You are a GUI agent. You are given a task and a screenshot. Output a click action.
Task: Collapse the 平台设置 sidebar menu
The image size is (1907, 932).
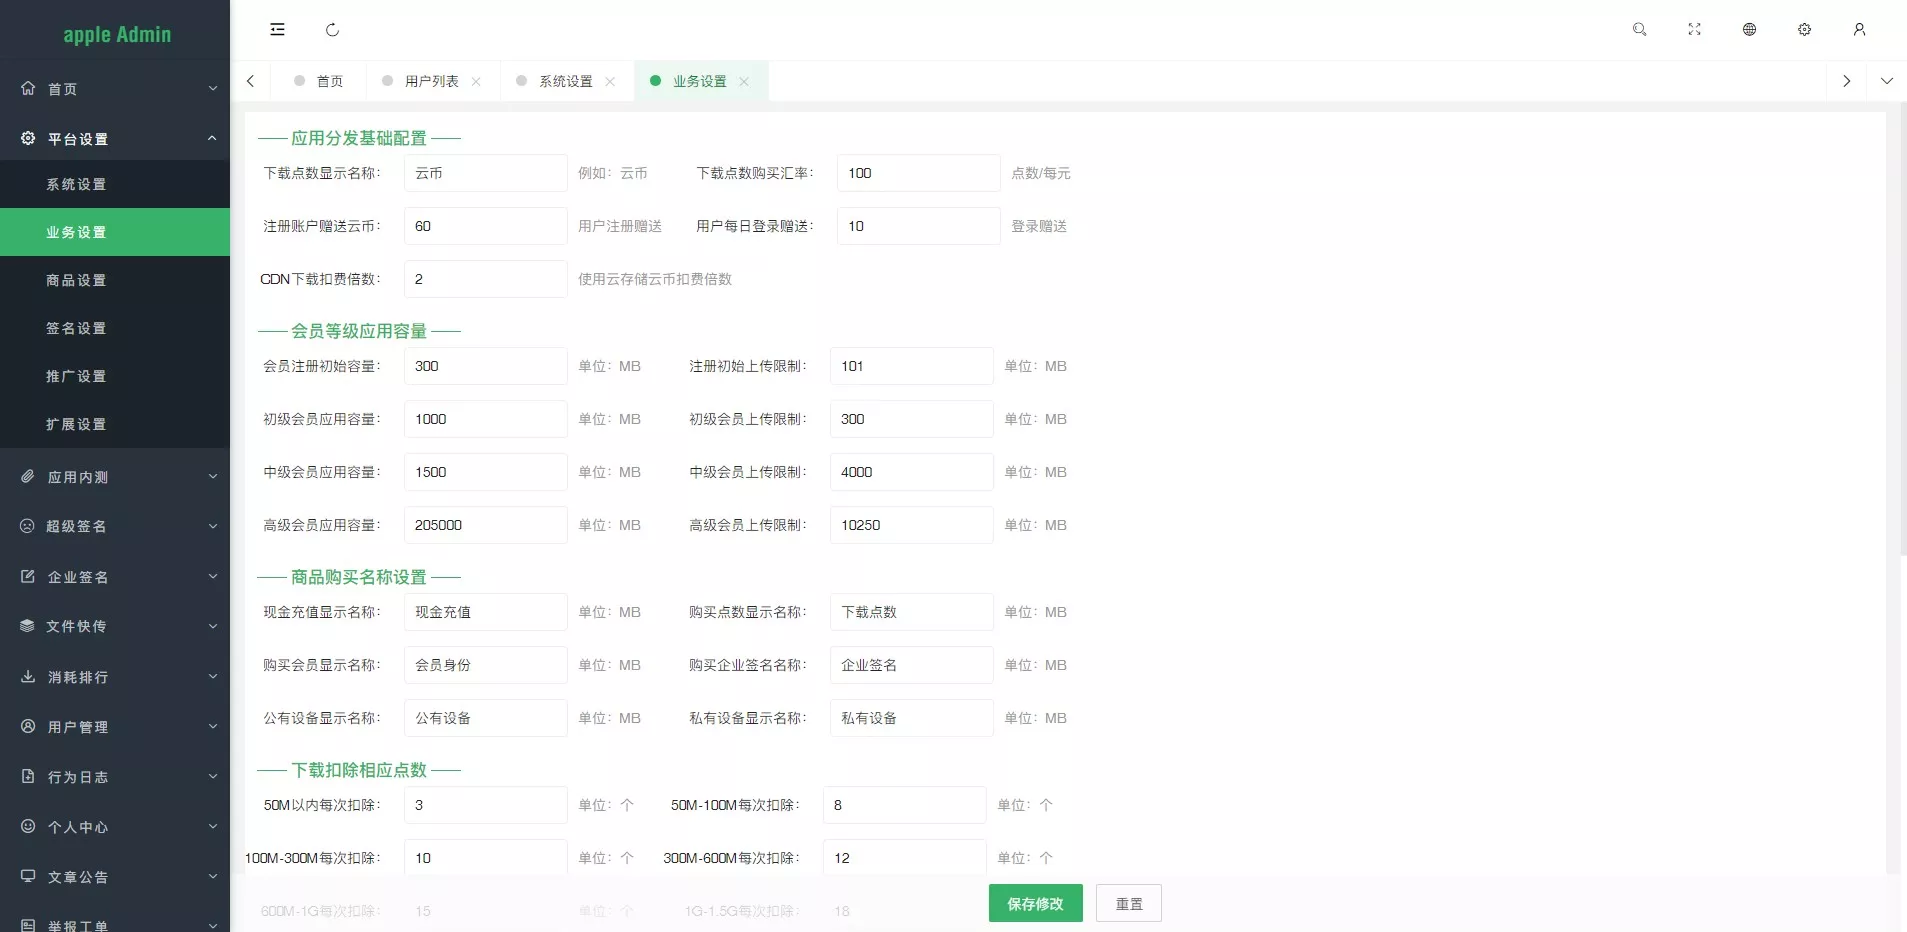(x=212, y=138)
